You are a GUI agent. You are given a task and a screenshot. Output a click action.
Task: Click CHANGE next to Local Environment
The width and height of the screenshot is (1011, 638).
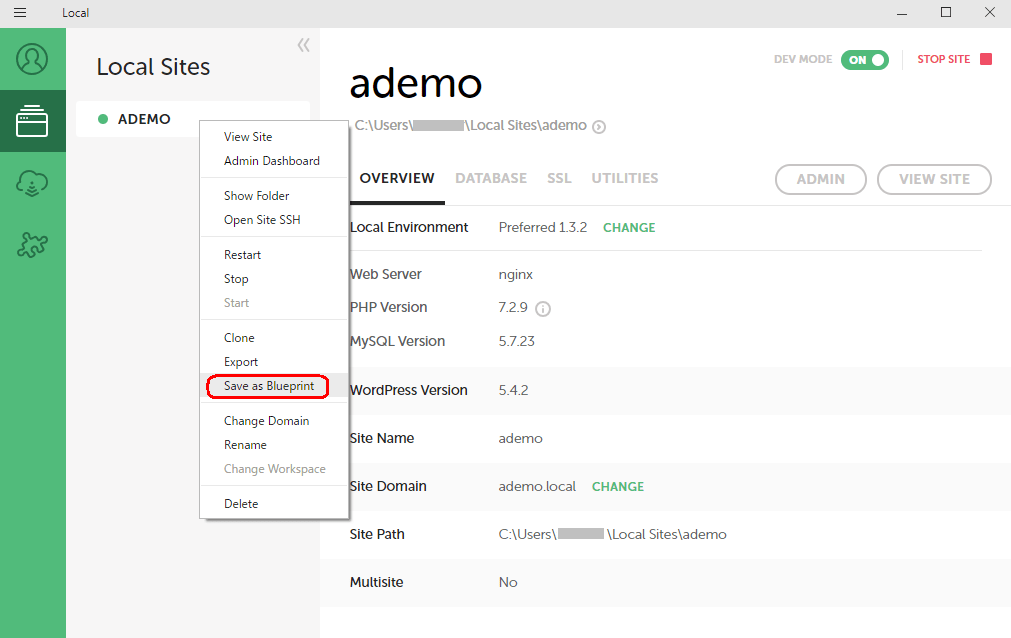(x=629, y=228)
